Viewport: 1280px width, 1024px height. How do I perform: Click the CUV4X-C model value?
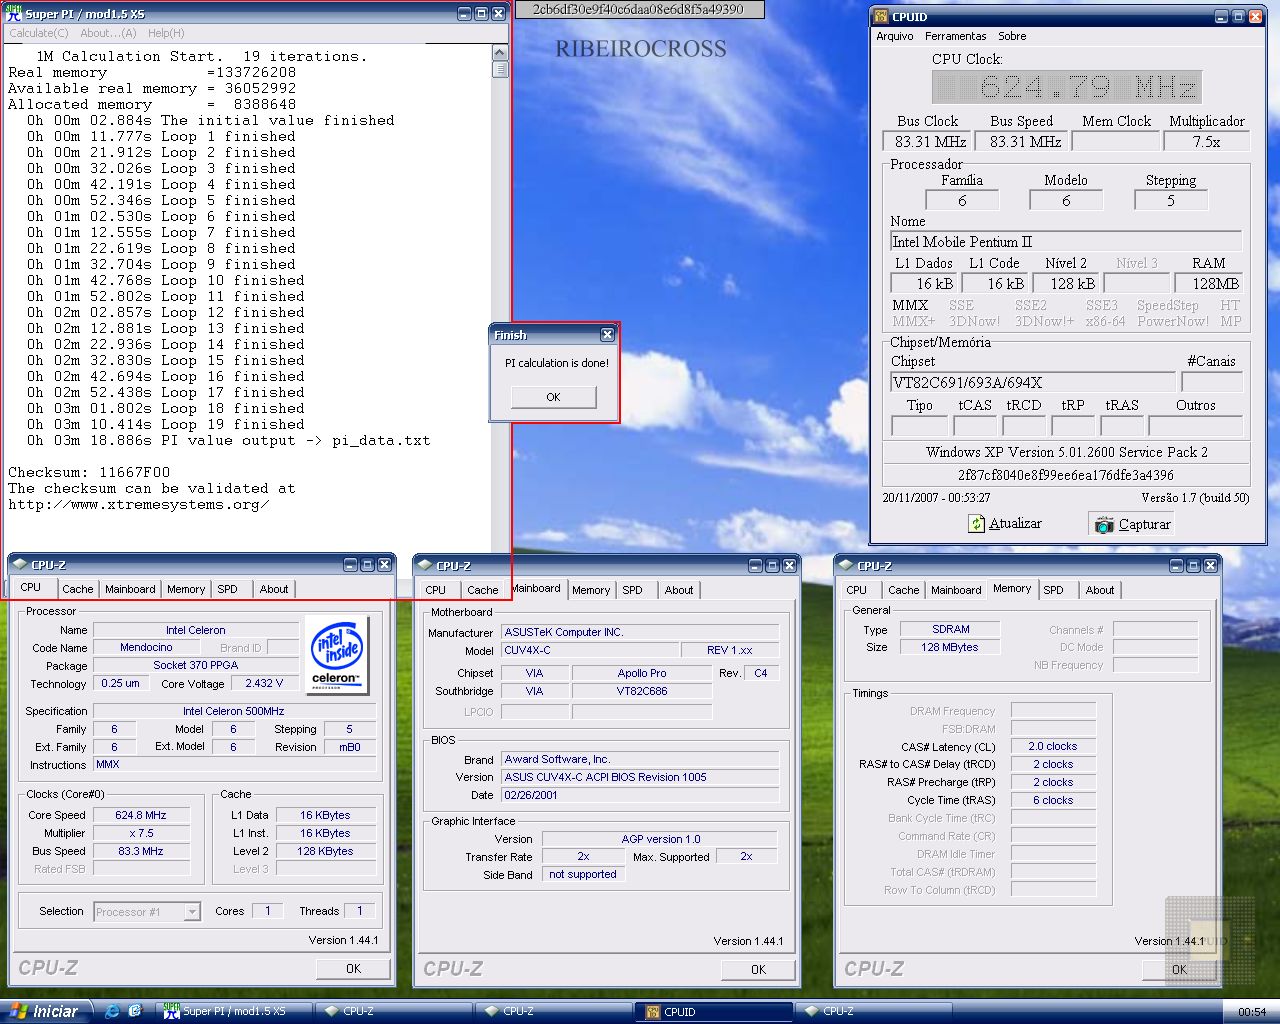[590, 650]
